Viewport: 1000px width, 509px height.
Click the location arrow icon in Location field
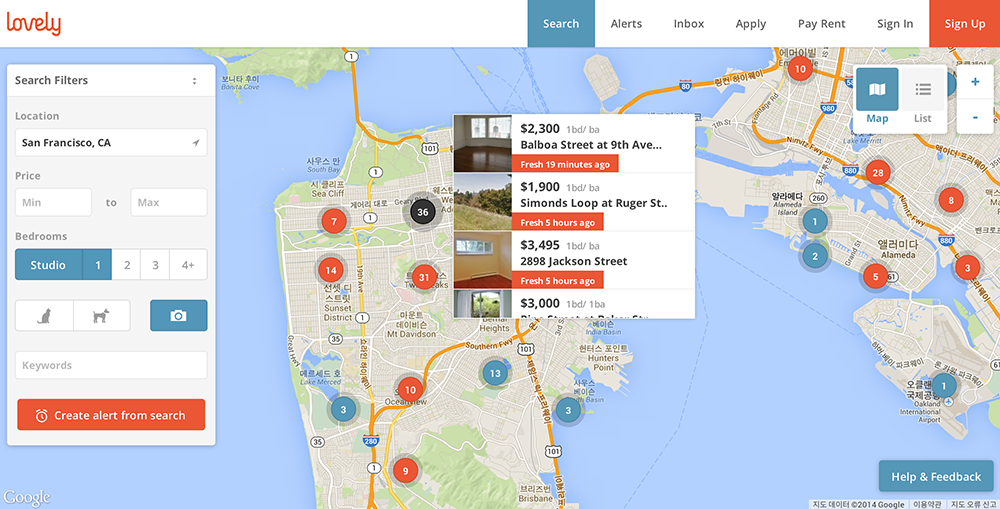coord(196,143)
